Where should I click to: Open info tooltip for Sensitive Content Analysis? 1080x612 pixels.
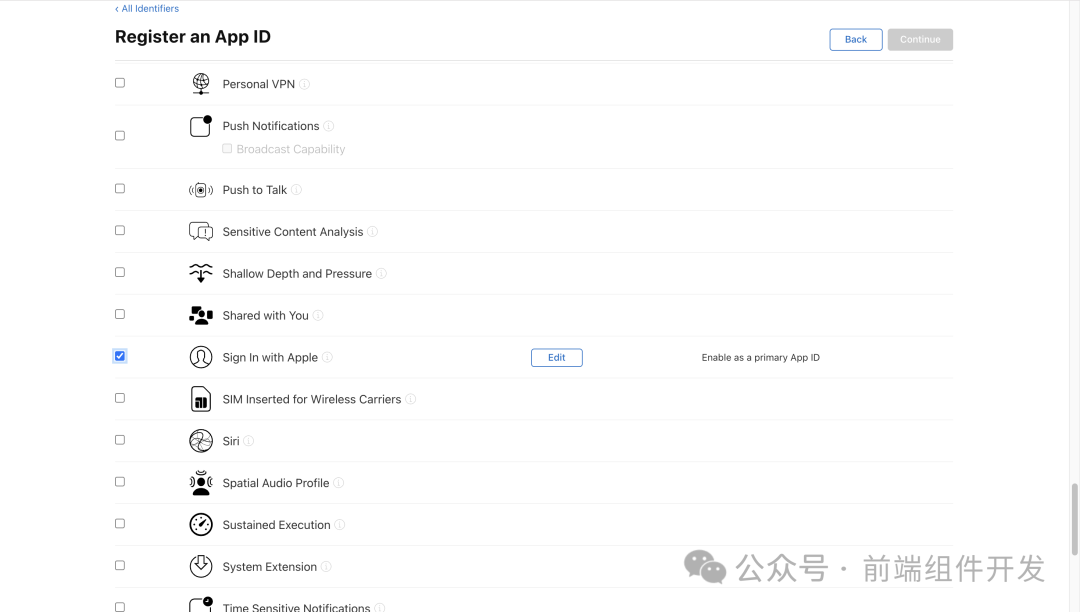pyautogui.click(x=373, y=231)
